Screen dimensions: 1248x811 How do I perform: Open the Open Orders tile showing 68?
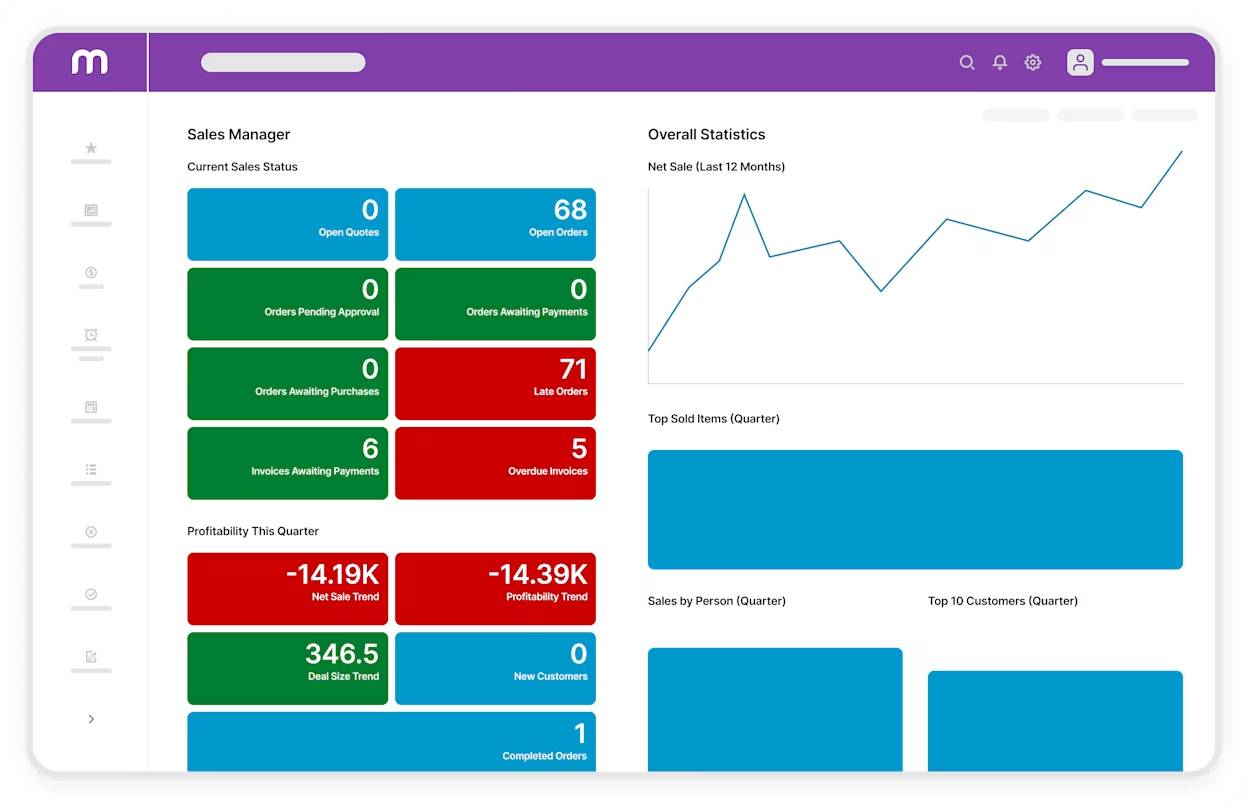point(495,224)
